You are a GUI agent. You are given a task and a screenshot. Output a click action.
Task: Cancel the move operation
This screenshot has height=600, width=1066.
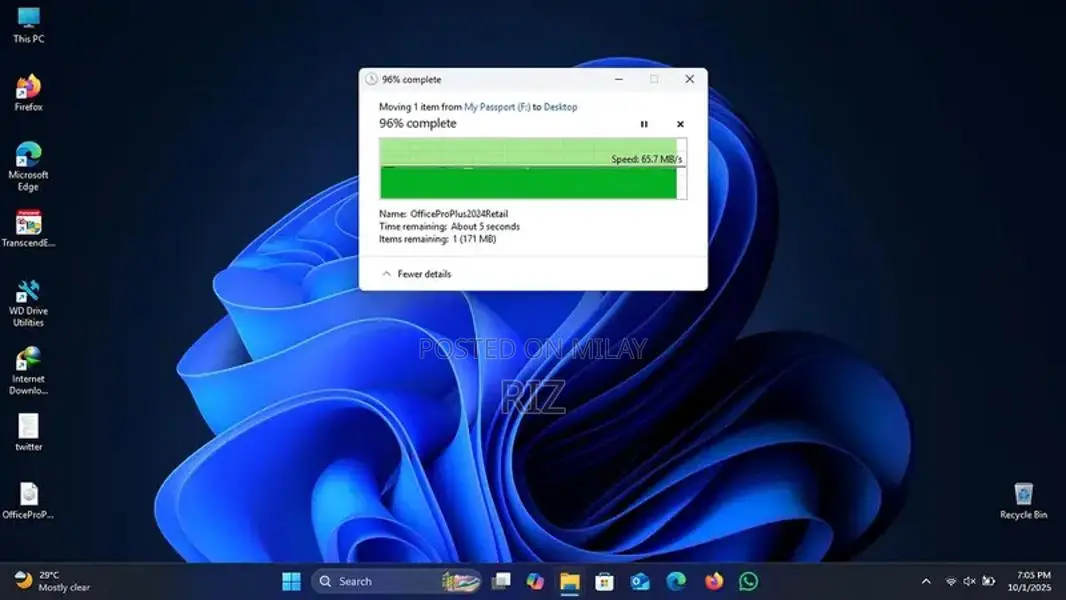(x=680, y=124)
